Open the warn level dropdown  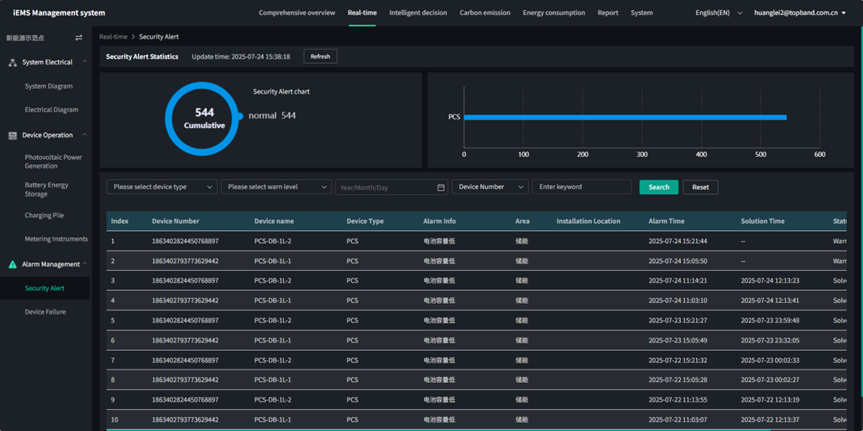point(277,187)
